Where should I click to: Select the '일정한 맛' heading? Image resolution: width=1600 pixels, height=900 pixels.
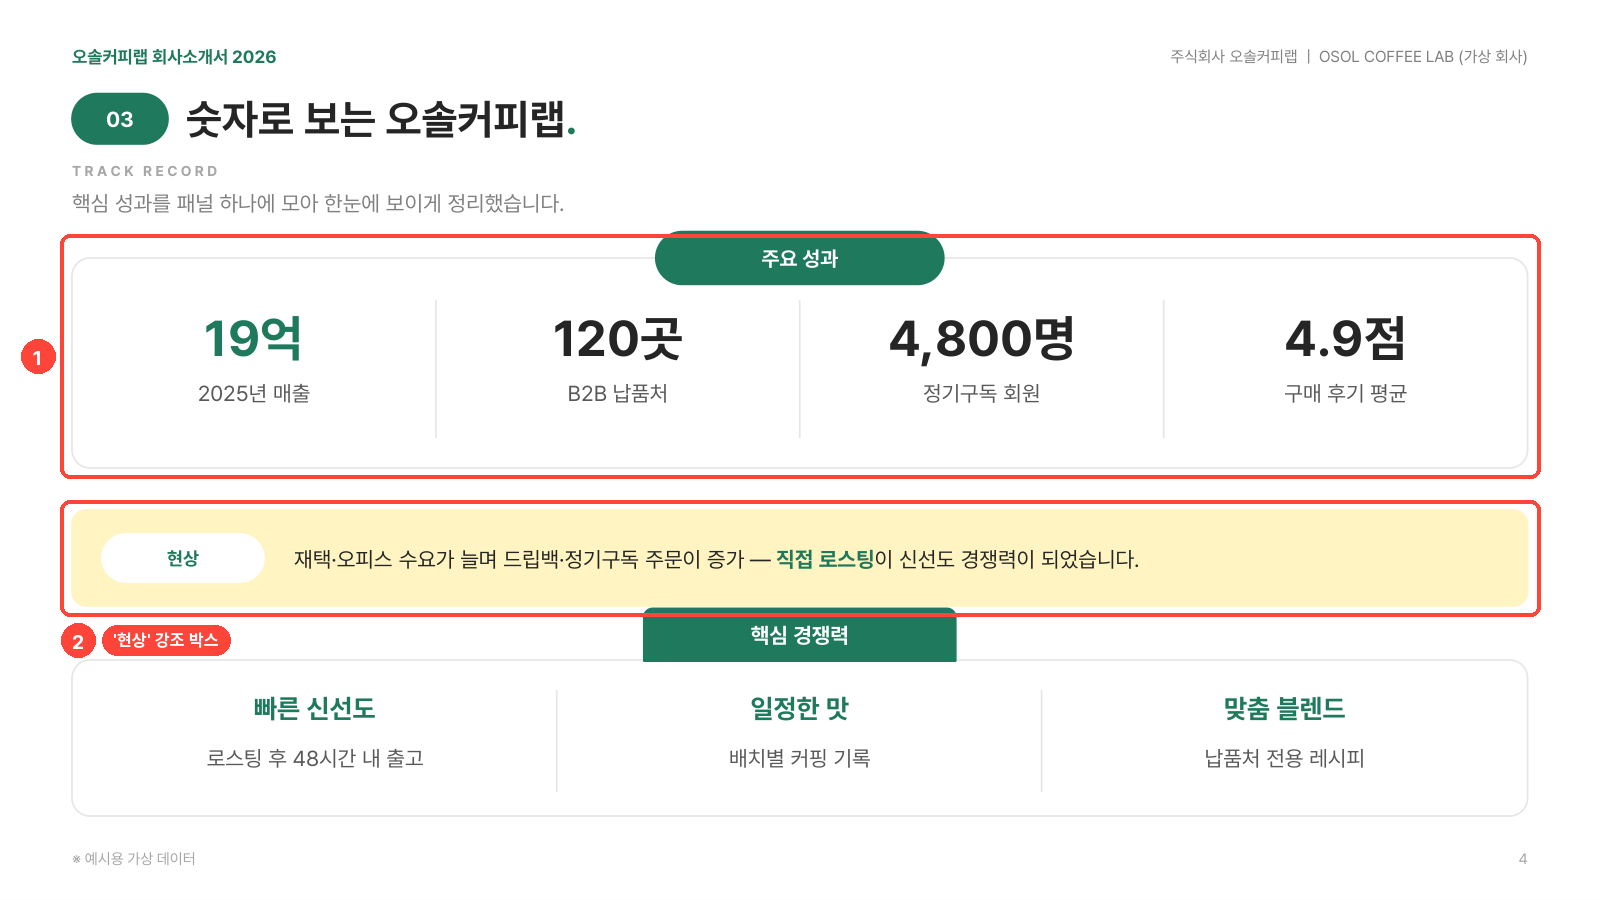coord(800,709)
